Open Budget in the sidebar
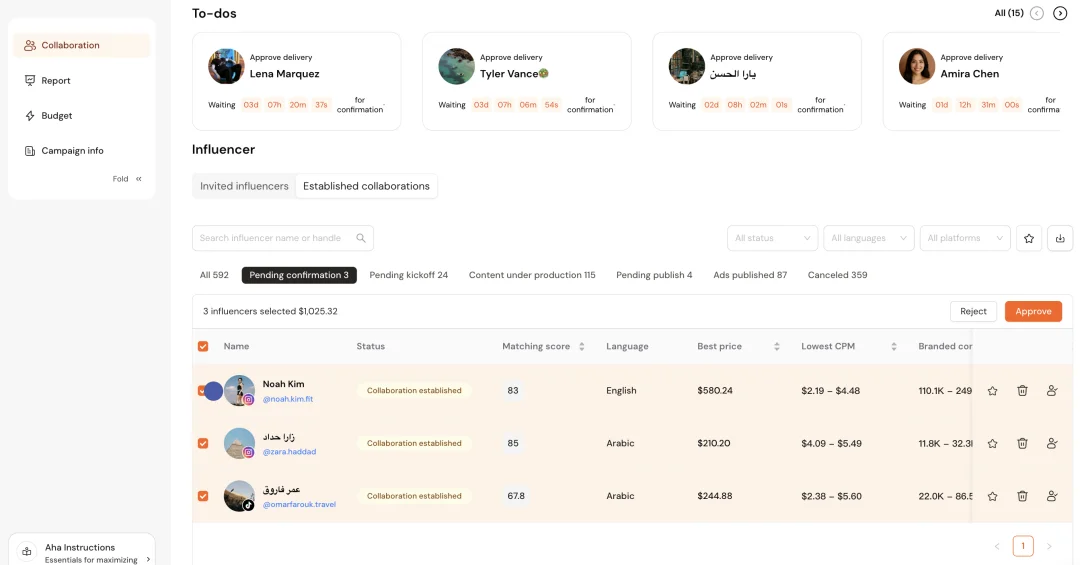This screenshot has height=565, width=1080. [x=57, y=116]
